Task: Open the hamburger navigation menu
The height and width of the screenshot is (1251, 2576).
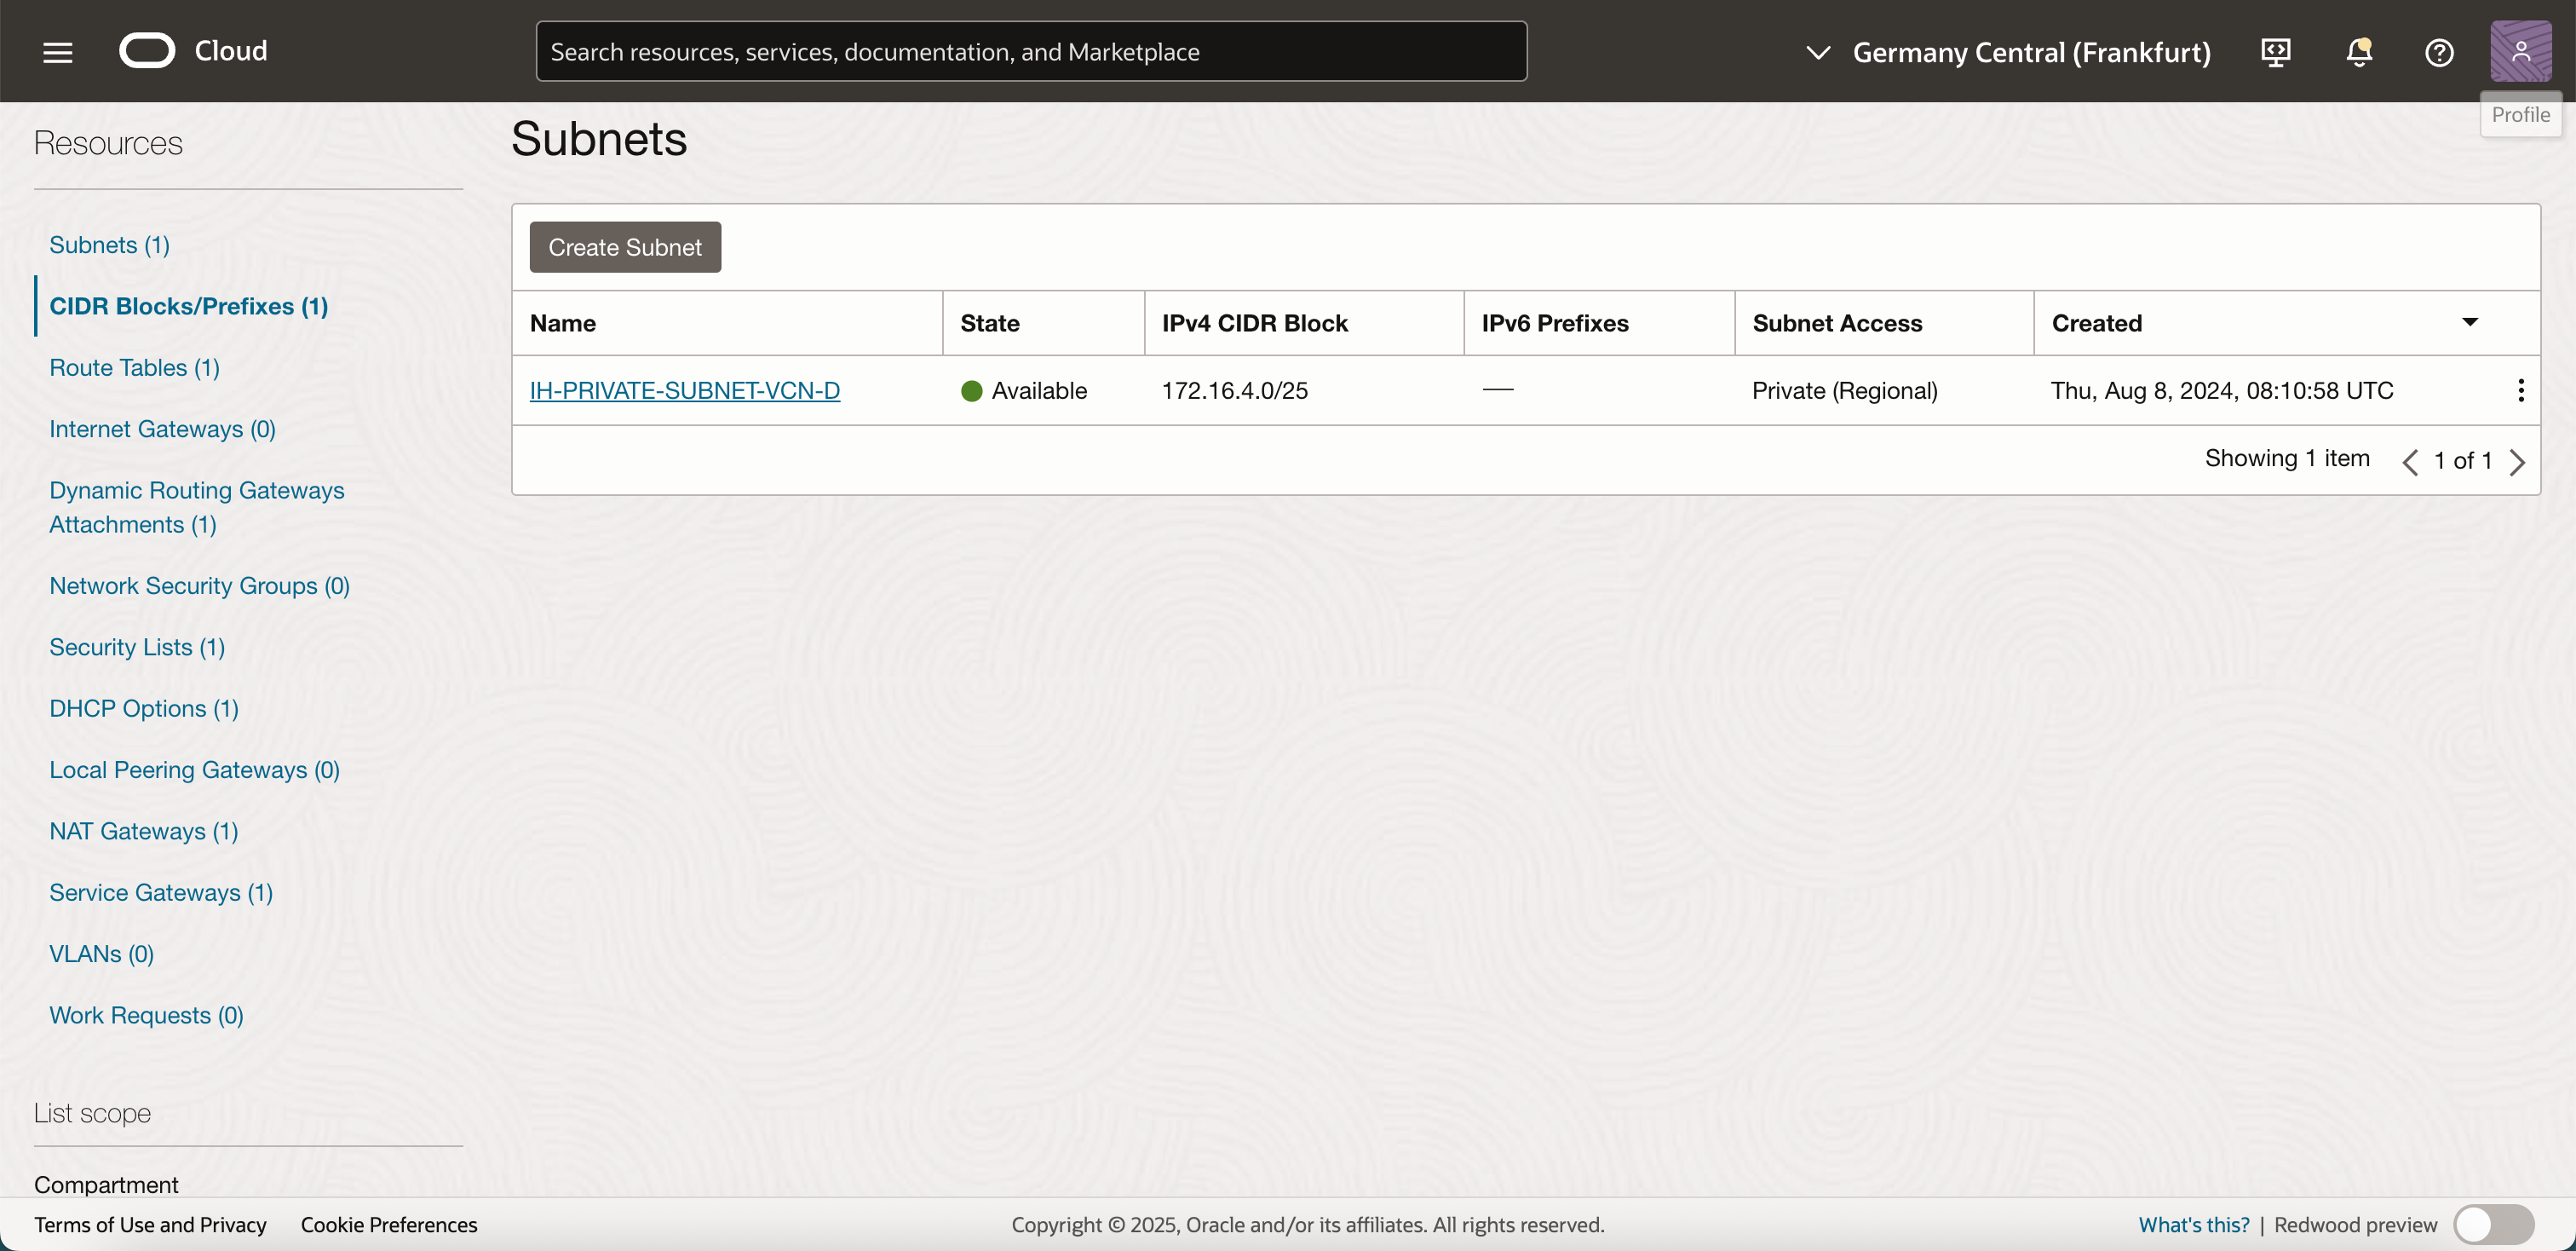Action: (x=58, y=52)
